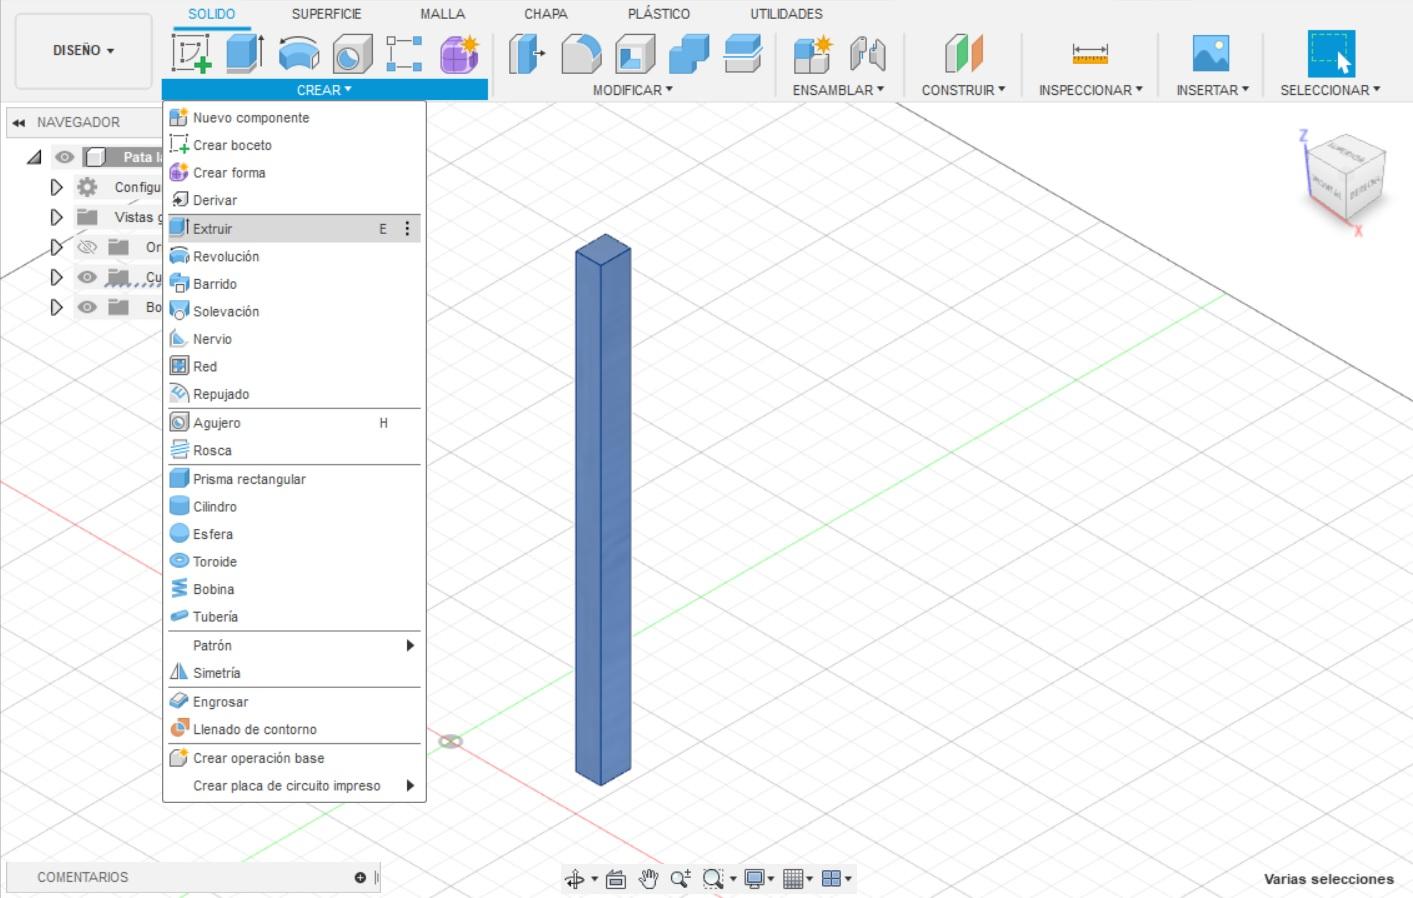Select the look-at icon in the navigation bar
The height and width of the screenshot is (898, 1413).
[x=616, y=879]
